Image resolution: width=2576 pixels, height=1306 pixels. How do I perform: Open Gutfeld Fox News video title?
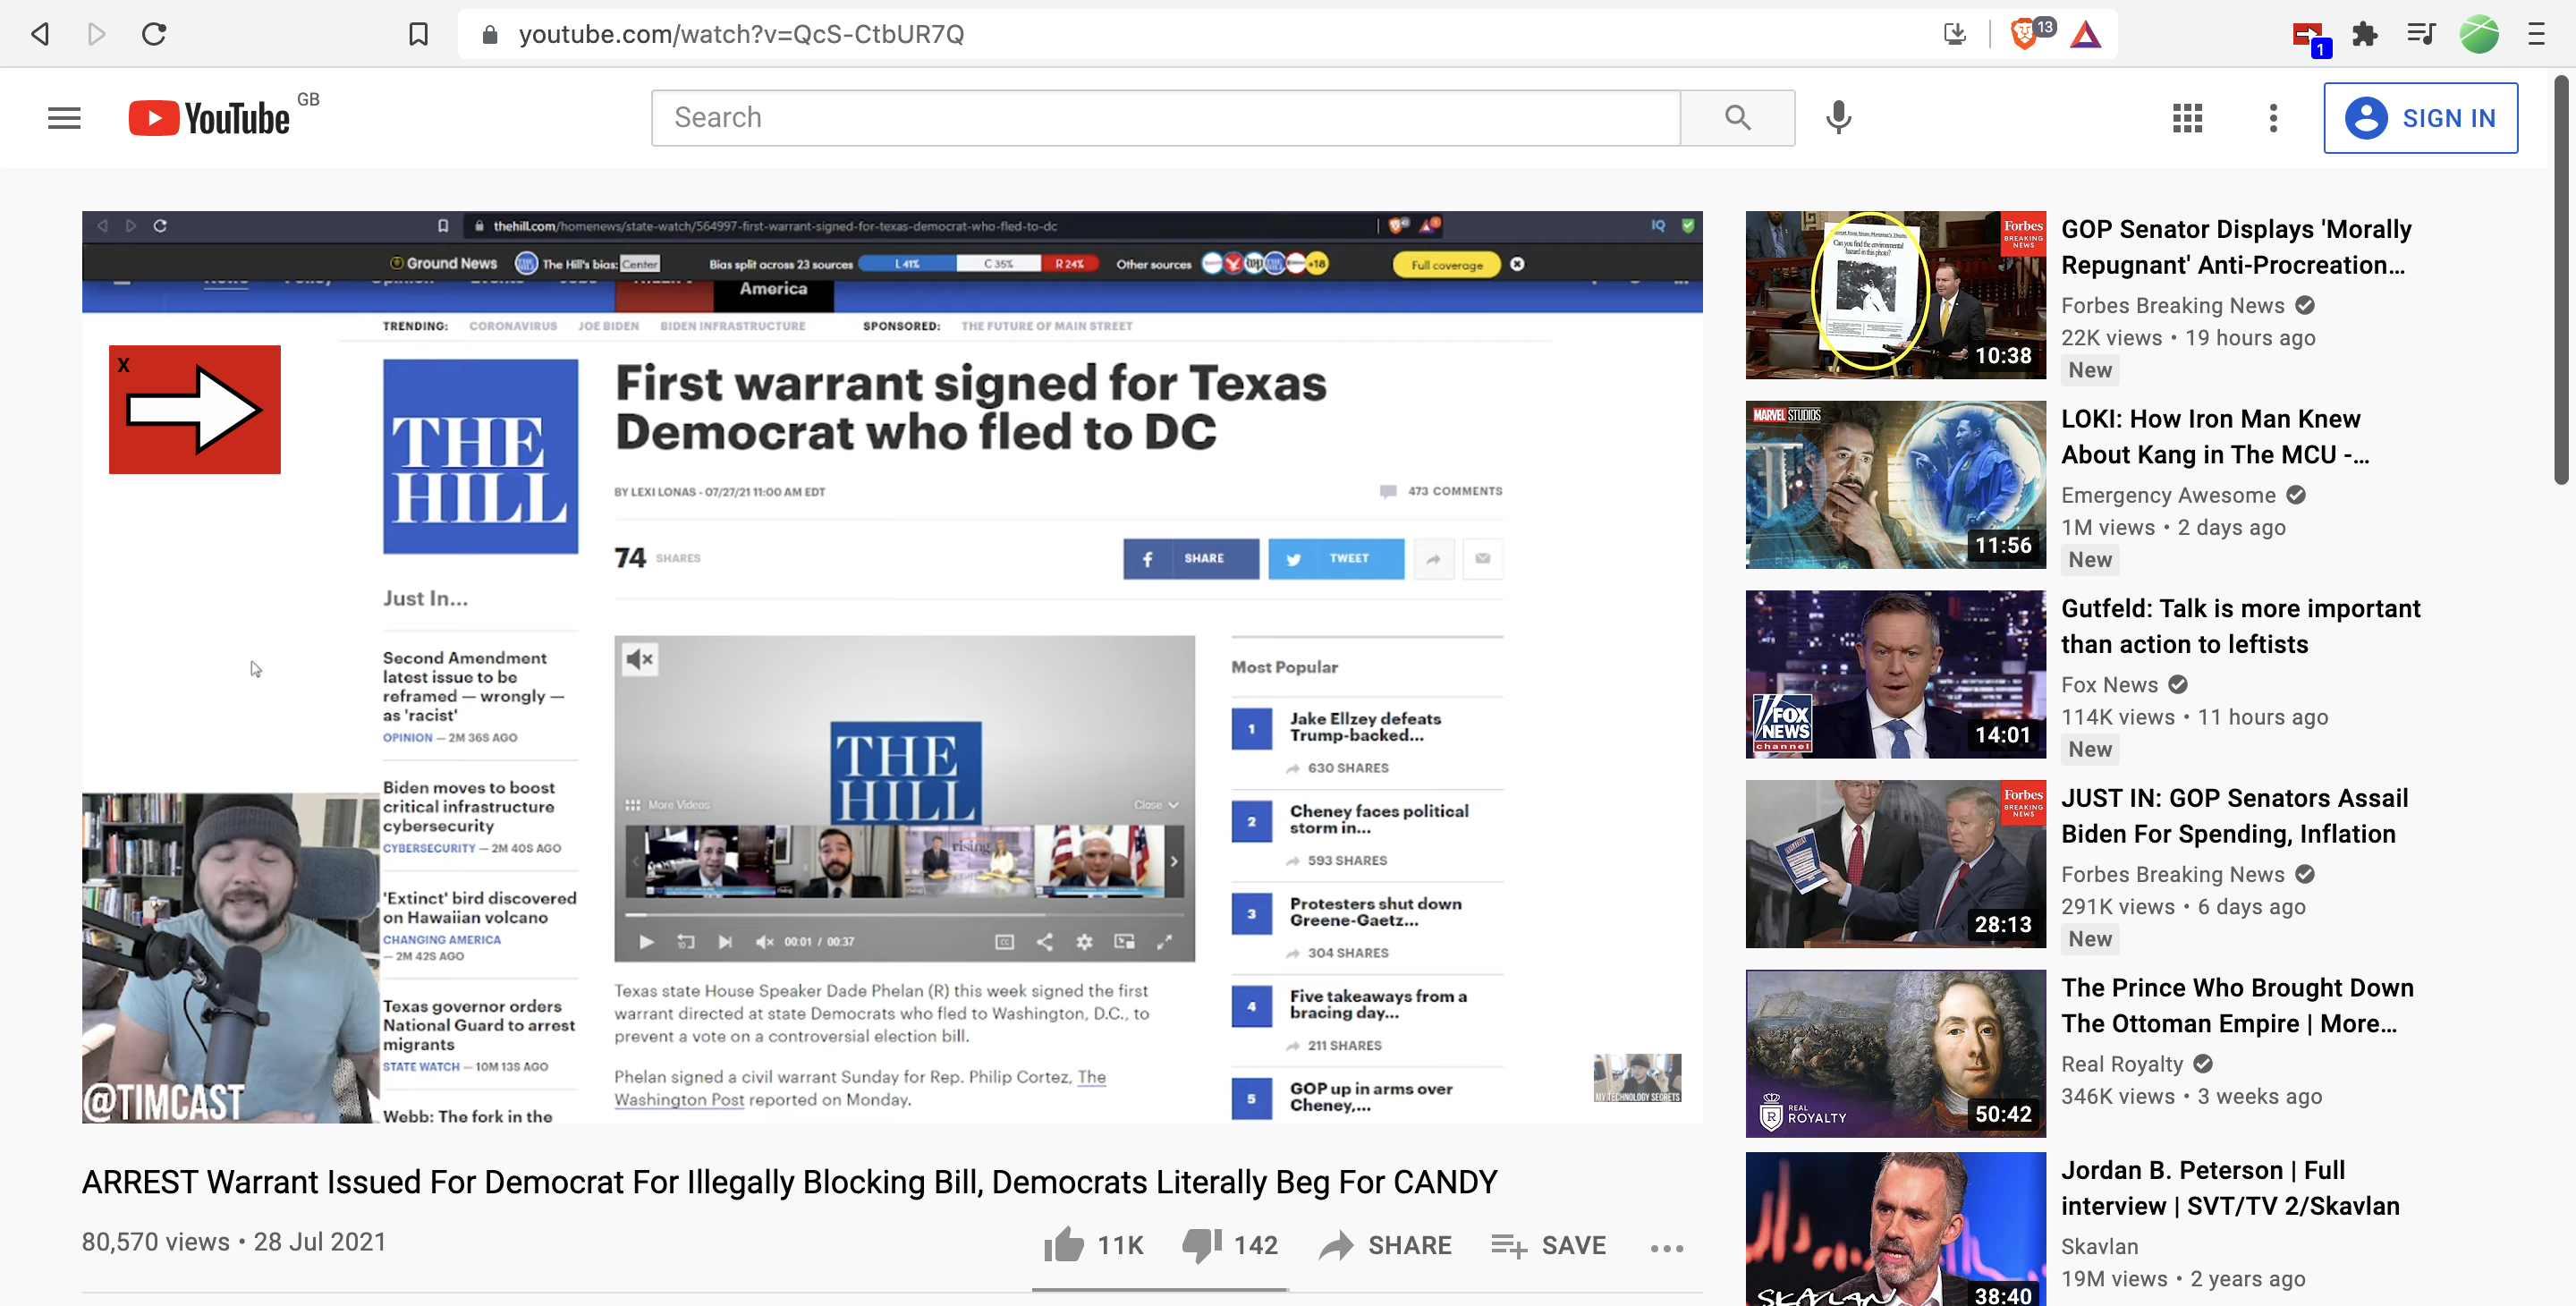(2240, 626)
